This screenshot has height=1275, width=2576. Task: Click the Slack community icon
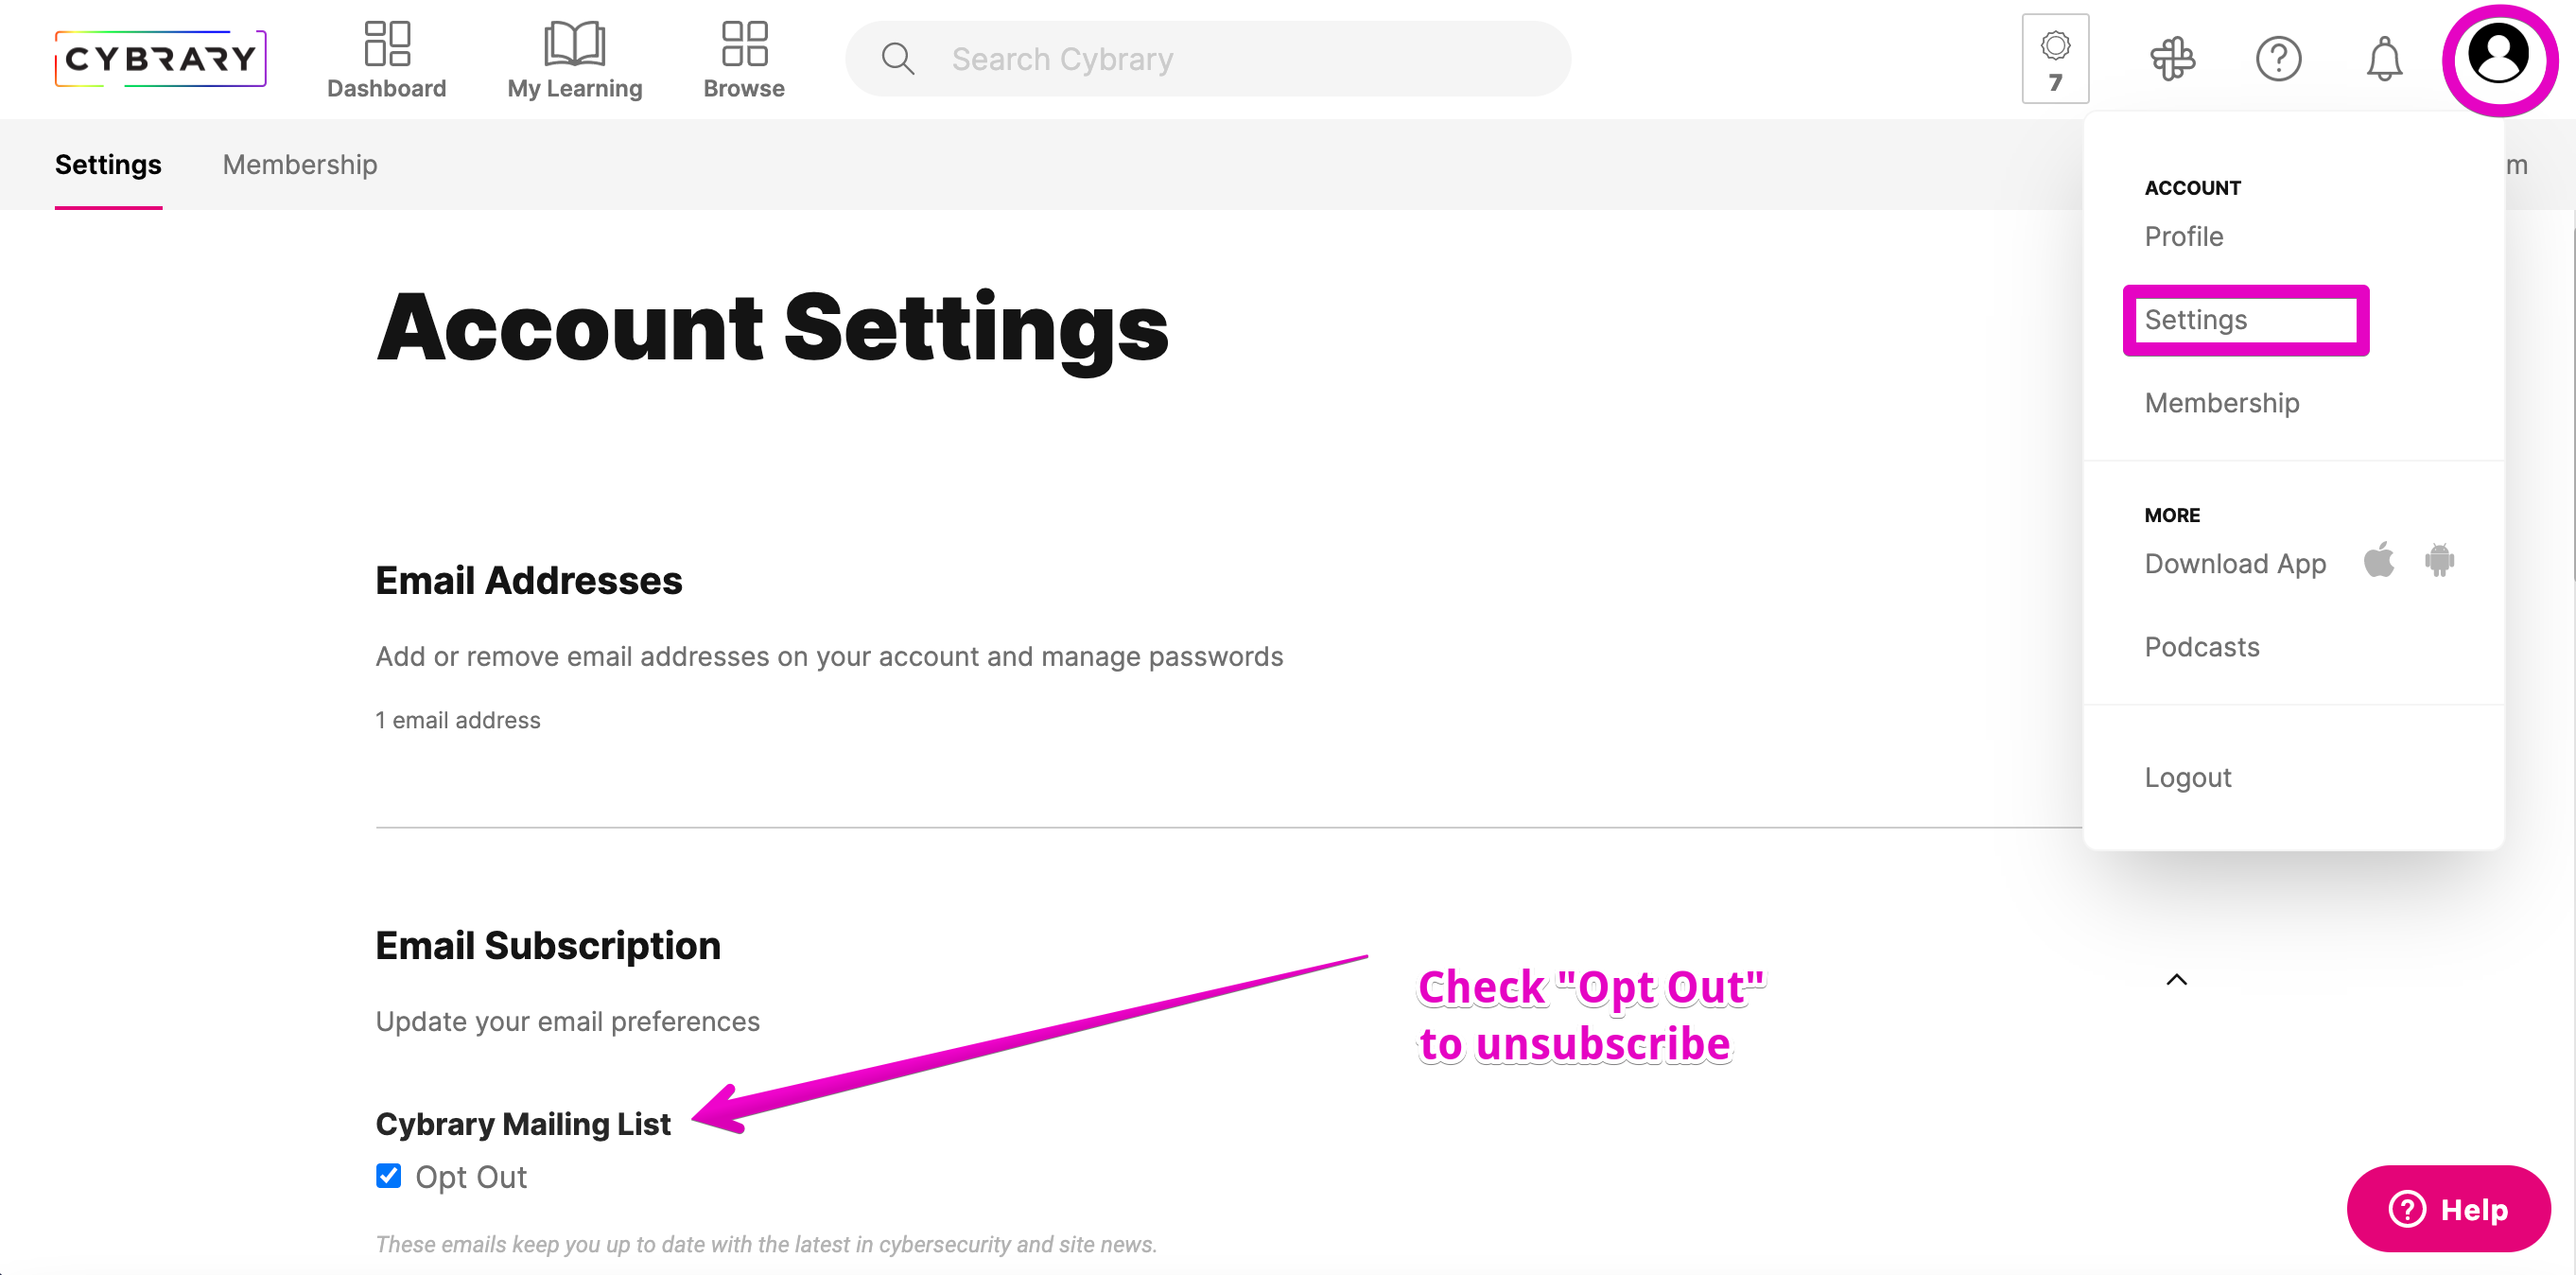[2172, 59]
